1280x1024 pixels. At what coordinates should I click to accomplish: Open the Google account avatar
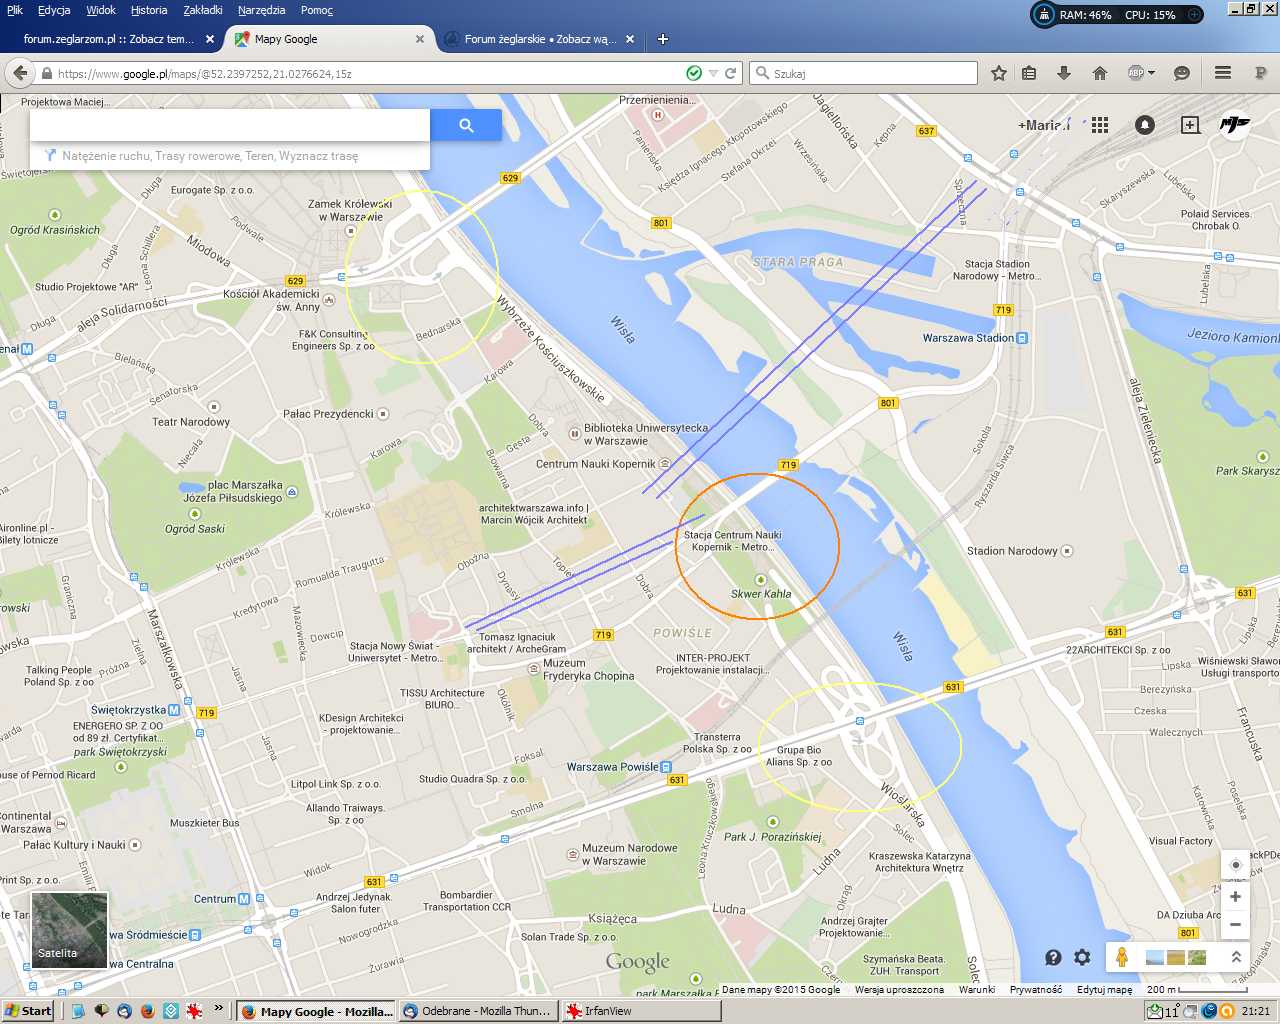point(1235,125)
